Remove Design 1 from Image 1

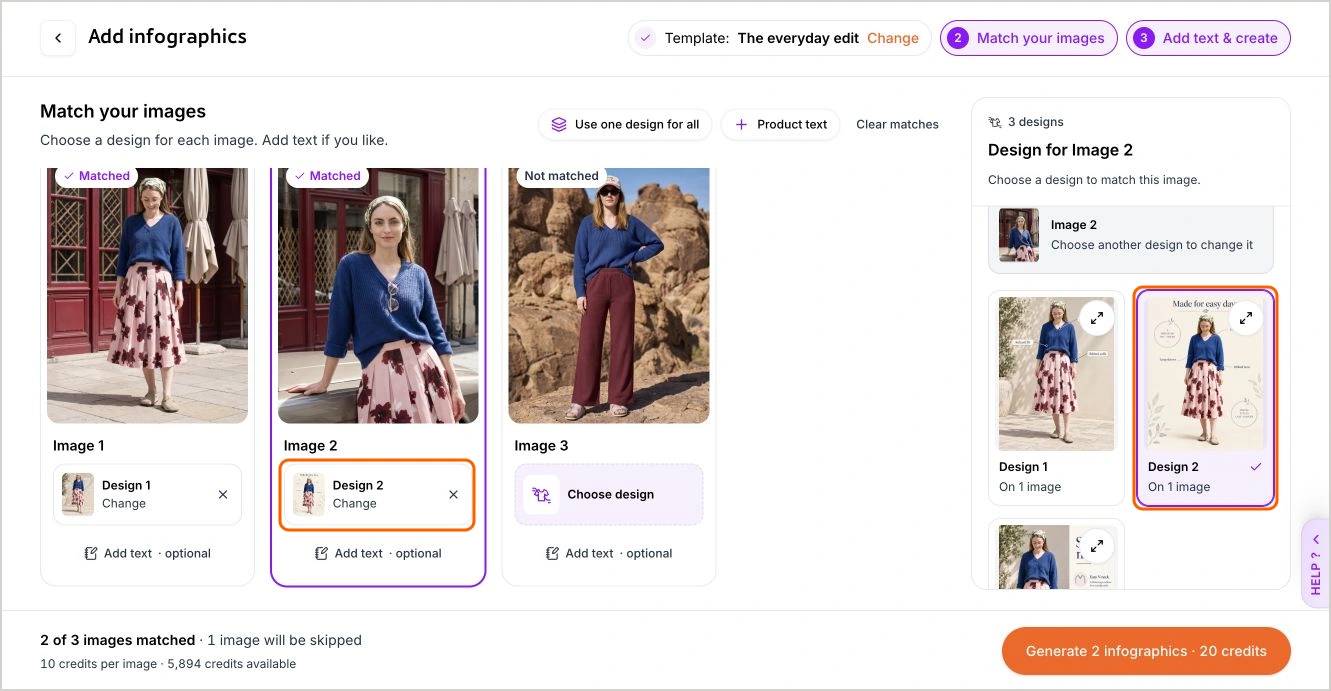tap(223, 494)
